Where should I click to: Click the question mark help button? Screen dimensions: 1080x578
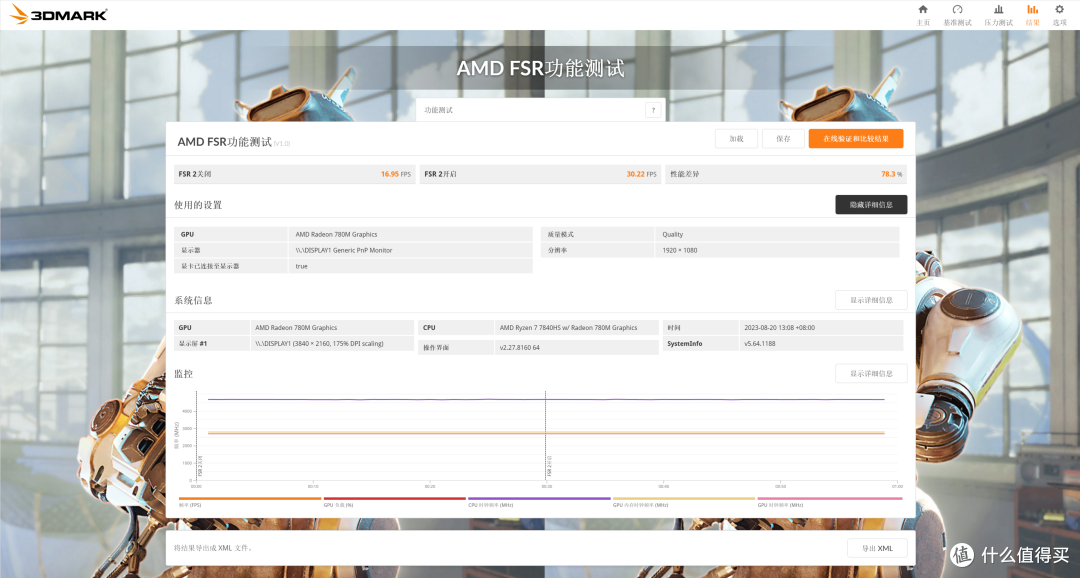pyautogui.click(x=653, y=110)
